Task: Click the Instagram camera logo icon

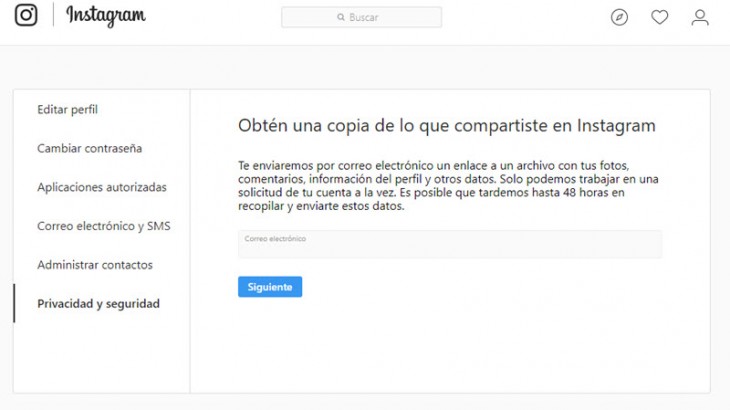Action: pyautogui.click(x=26, y=15)
